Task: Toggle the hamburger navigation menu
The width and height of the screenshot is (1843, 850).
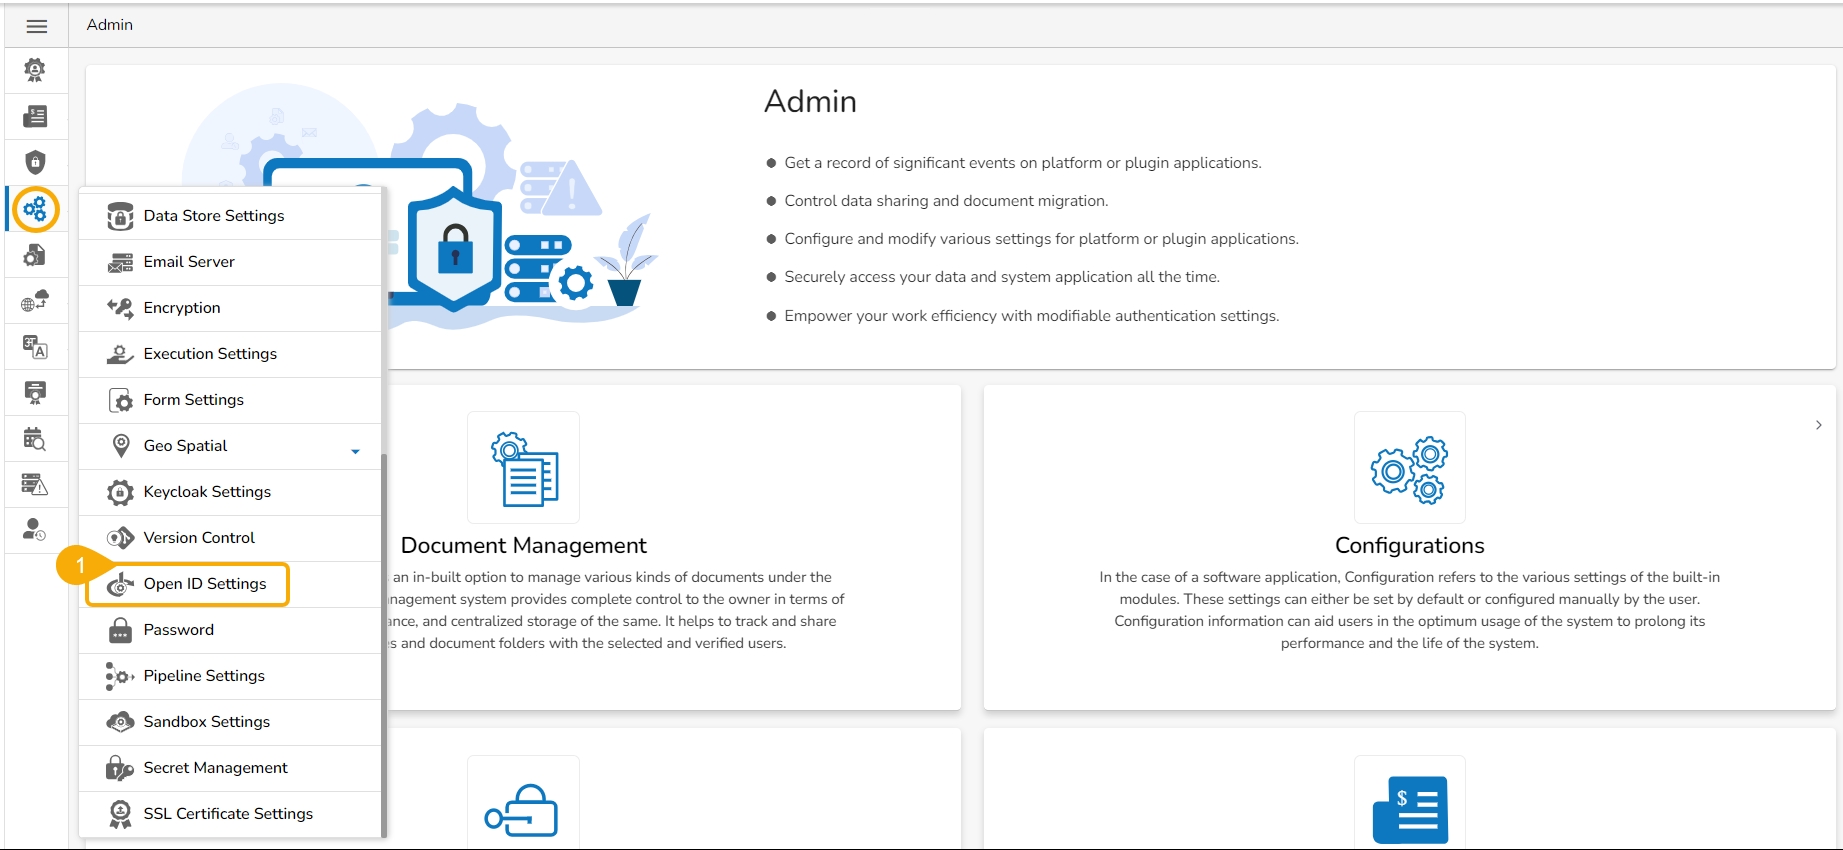Action: (x=37, y=27)
